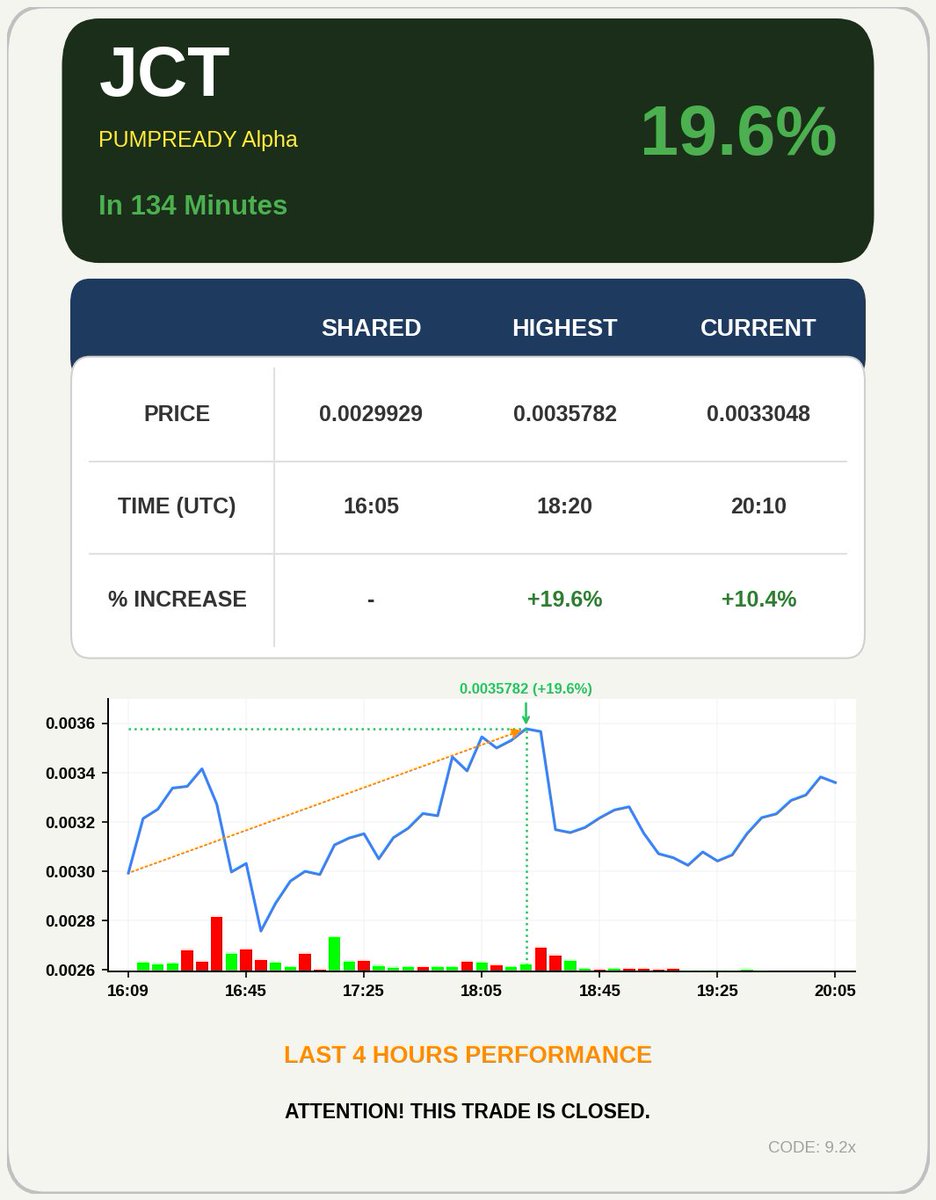Click the trade is closed notice
The height and width of the screenshot is (1200, 936).
[x=468, y=1112]
